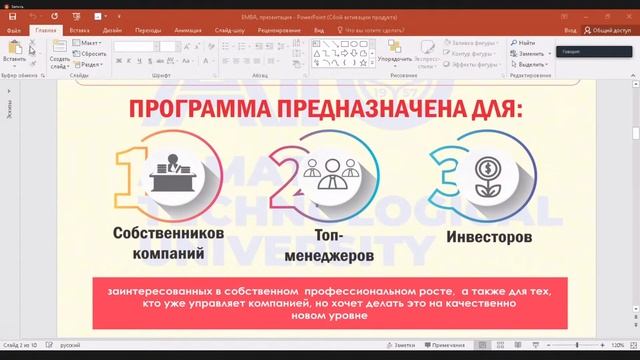The width and height of the screenshot is (640, 360).
Task: Pick the triangle shape in shapes gallery
Action: point(317,53)
